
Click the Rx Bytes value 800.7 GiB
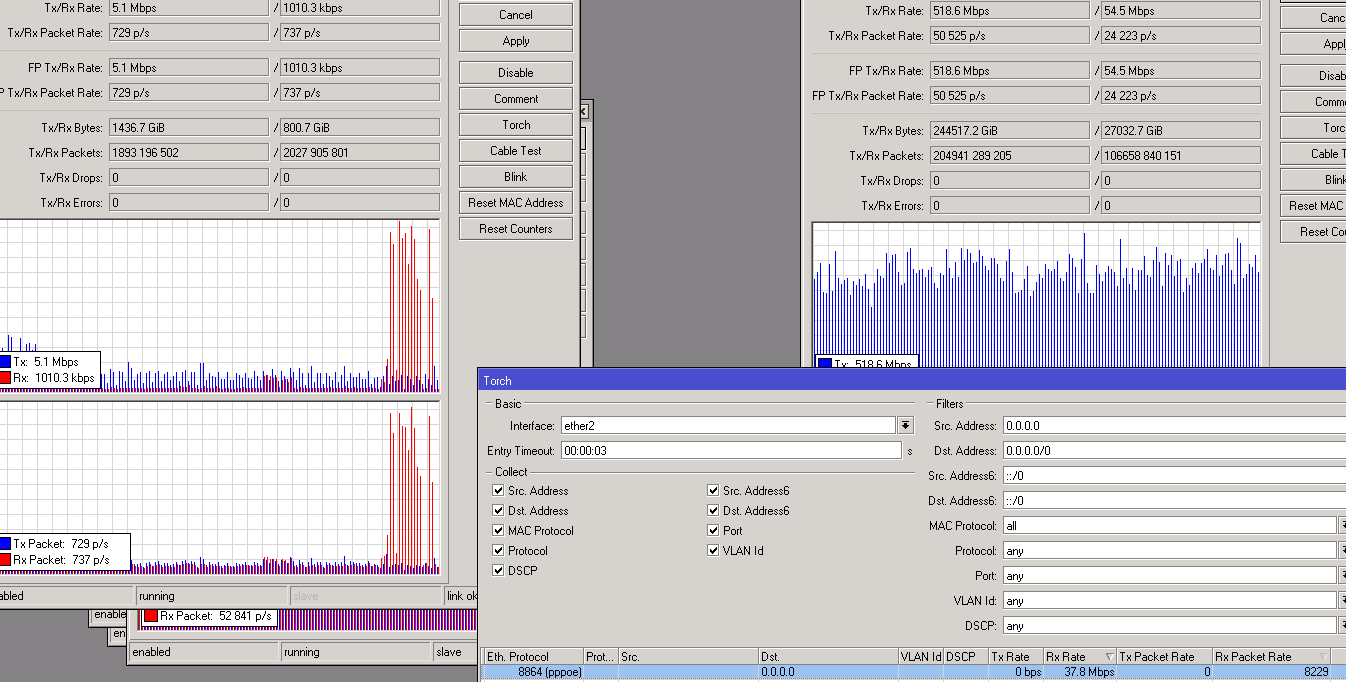tap(359, 128)
